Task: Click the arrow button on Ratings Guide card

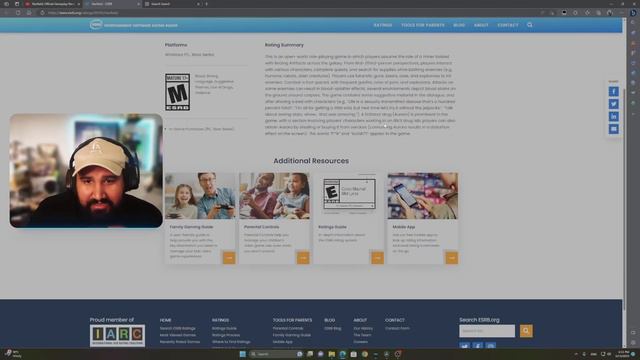Action: tap(378, 258)
